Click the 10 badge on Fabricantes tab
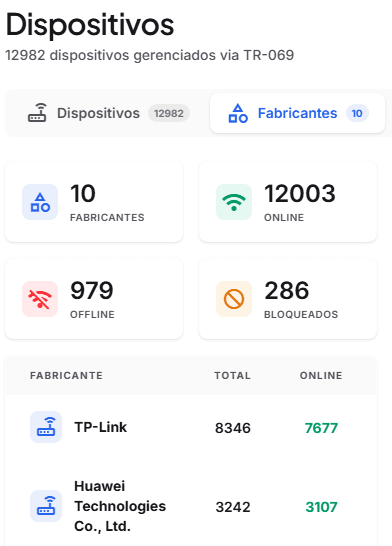This screenshot has width=392, height=546. point(357,113)
